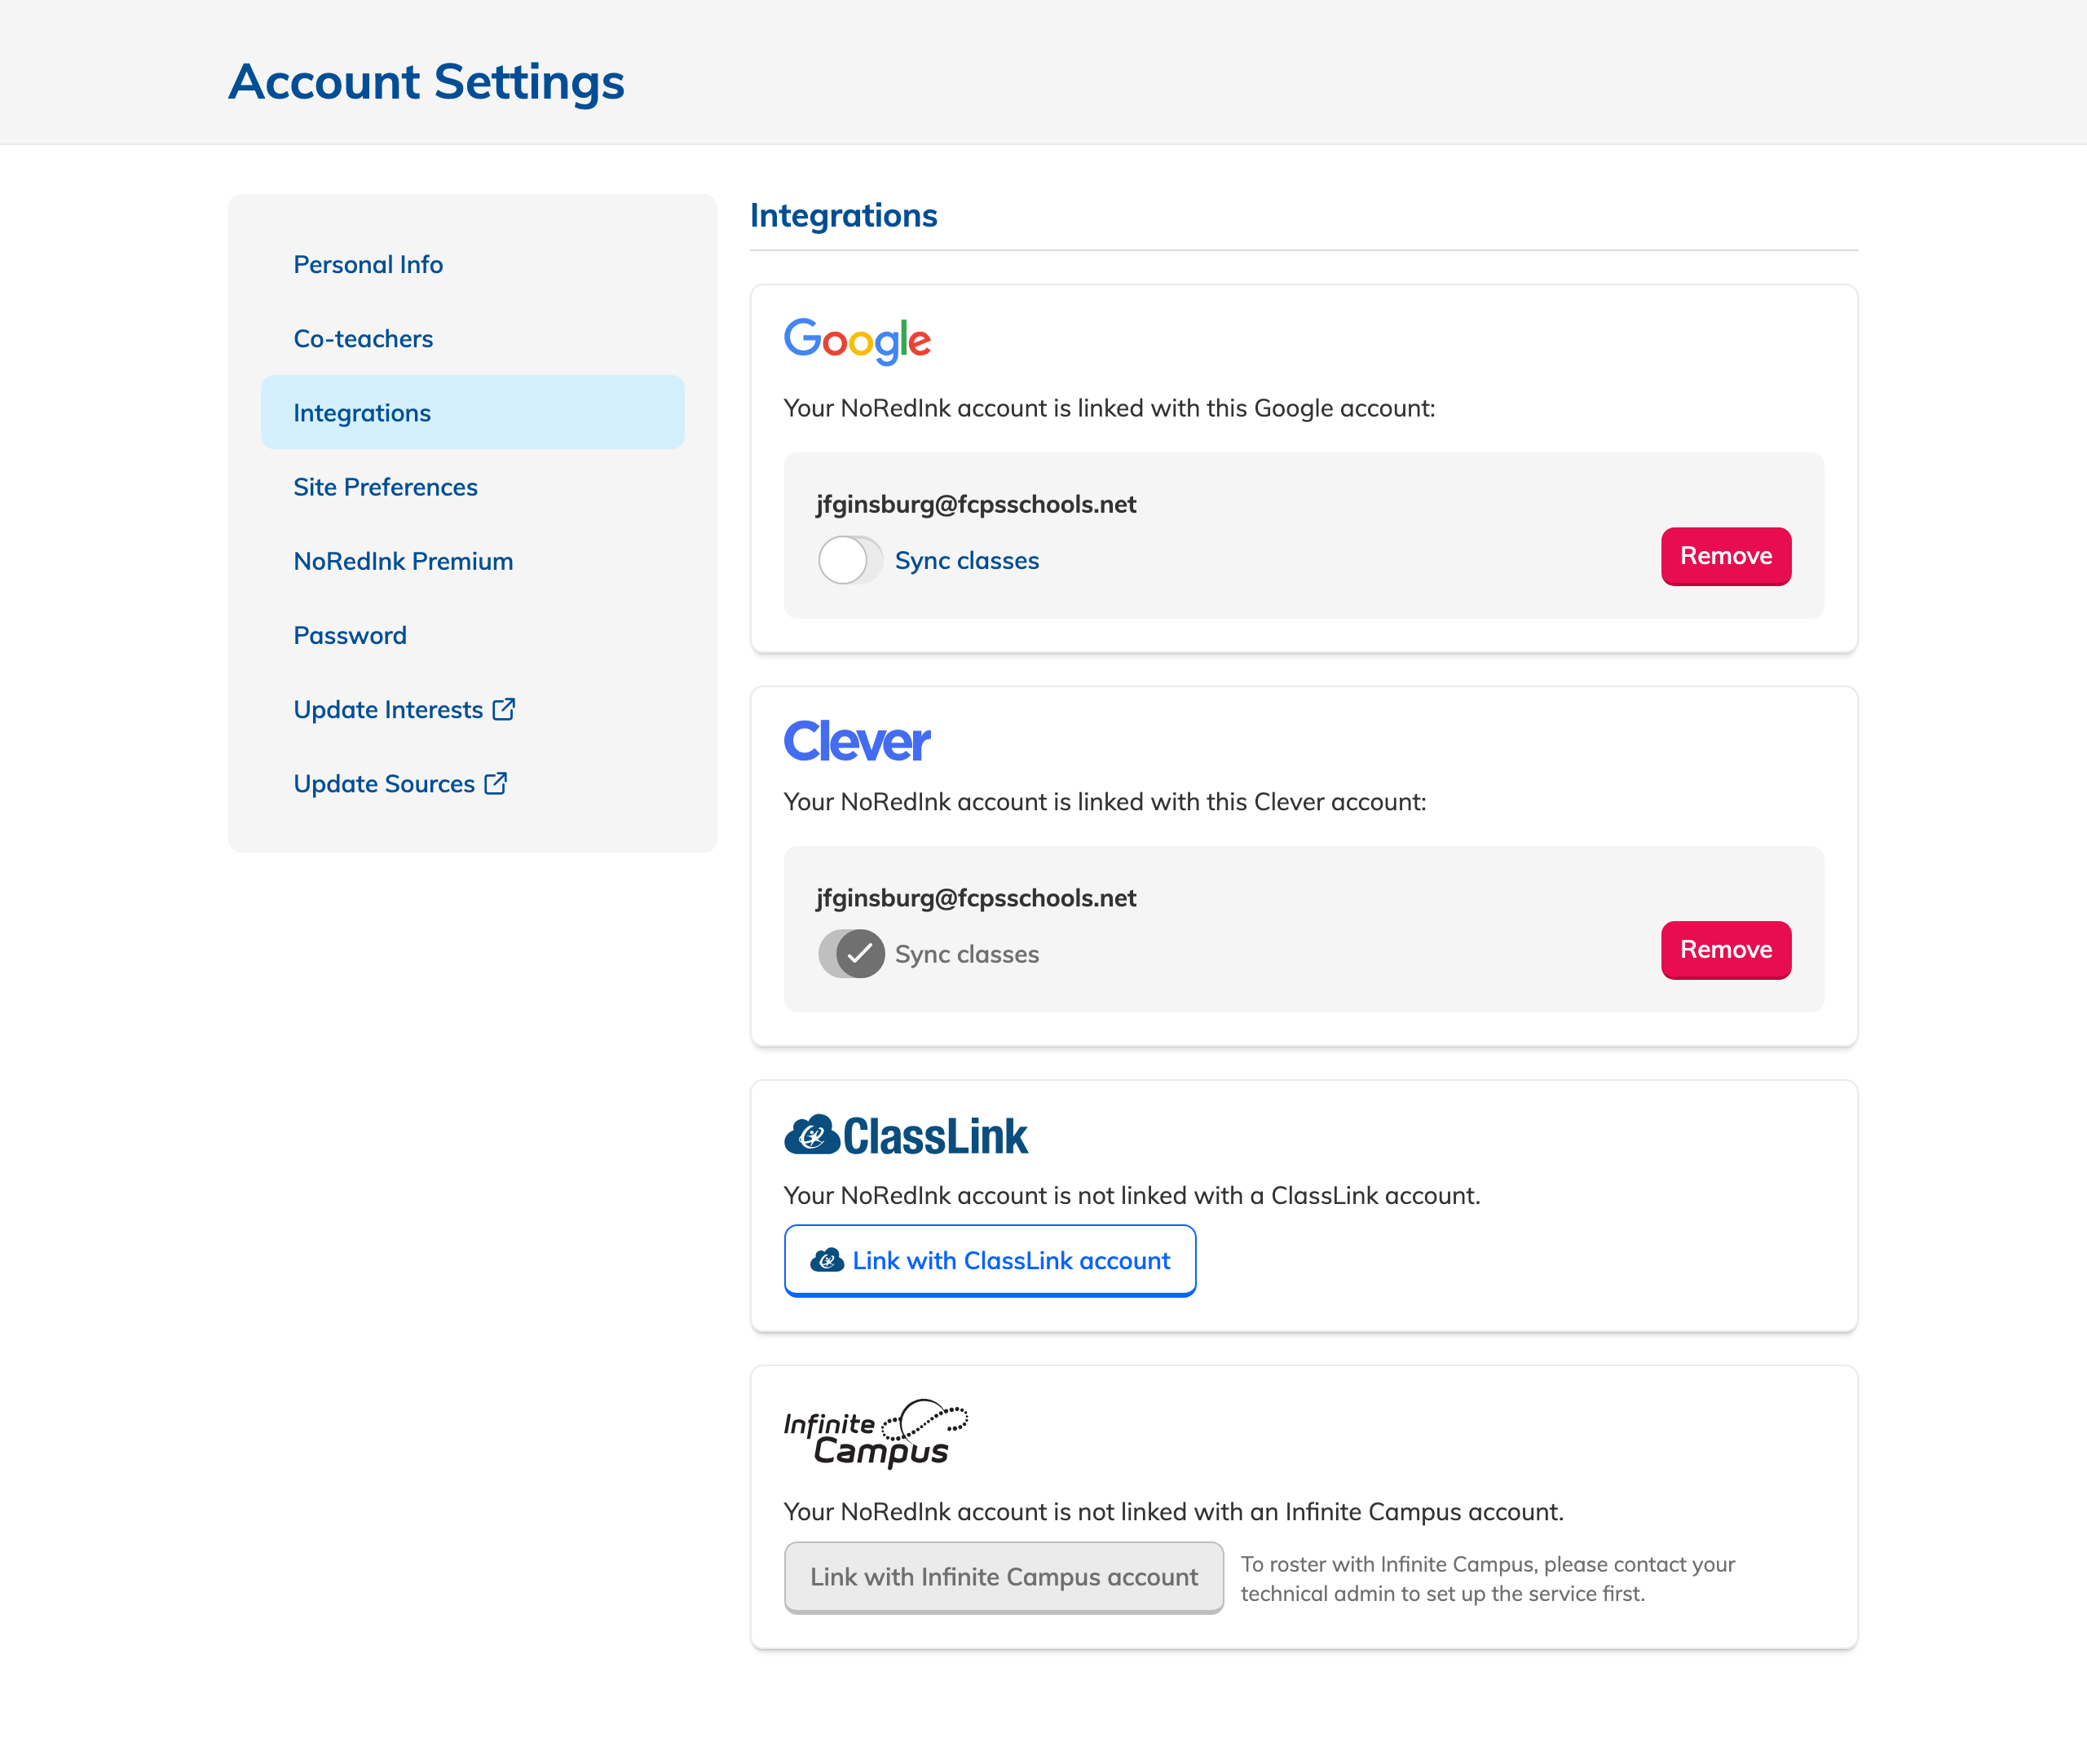Toggle Clever Sync classes switch
Screen dimensions: 2087x1764
(852, 954)
